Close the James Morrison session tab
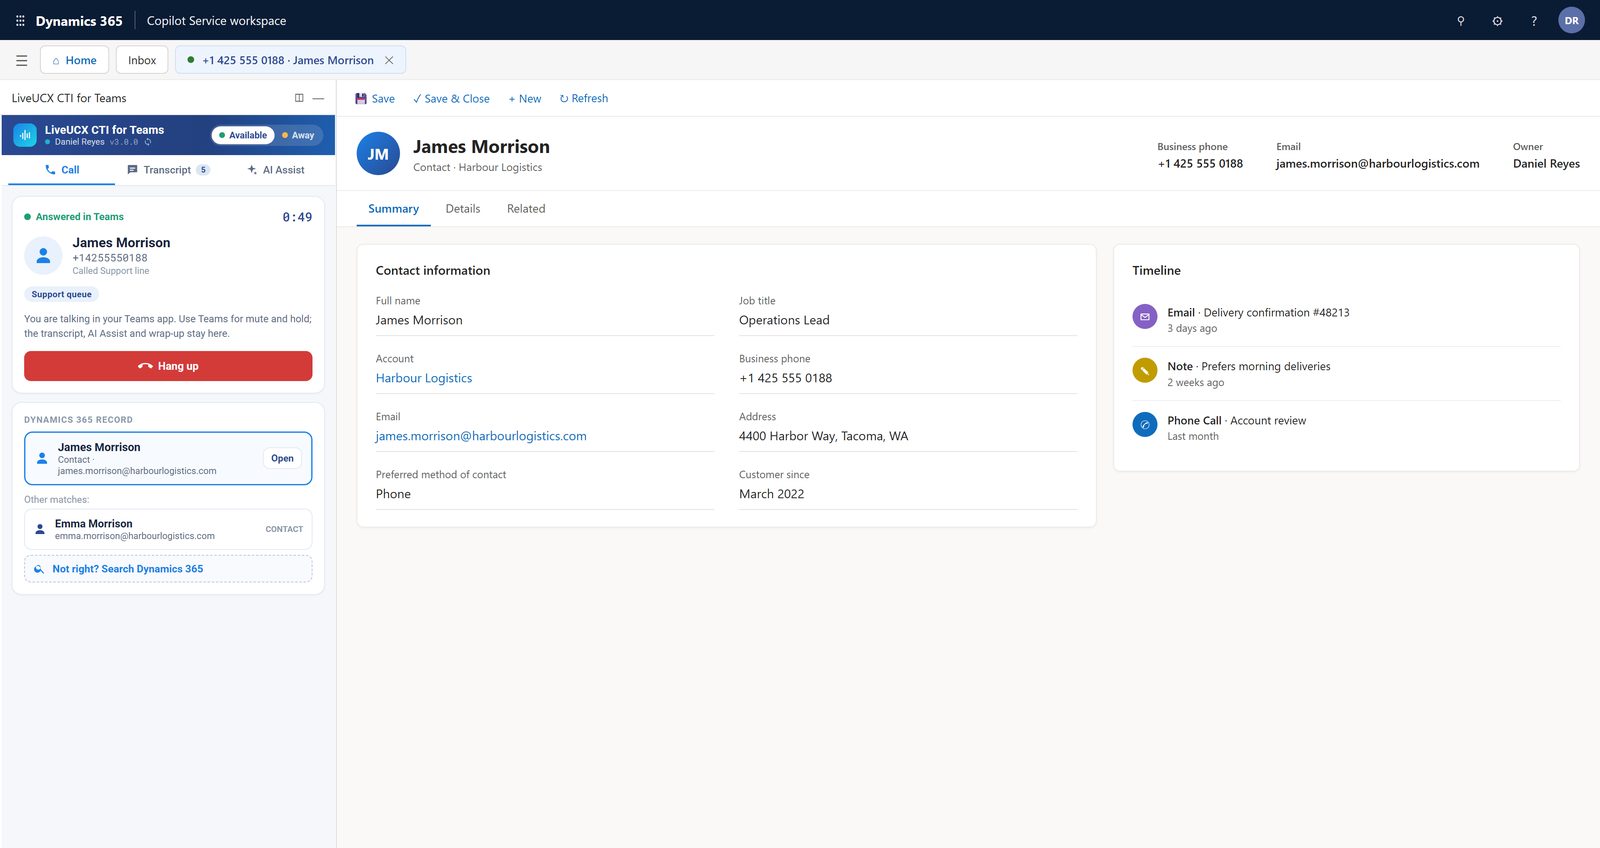Image resolution: width=1600 pixels, height=848 pixels. pyautogui.click(x=389, y=60)
